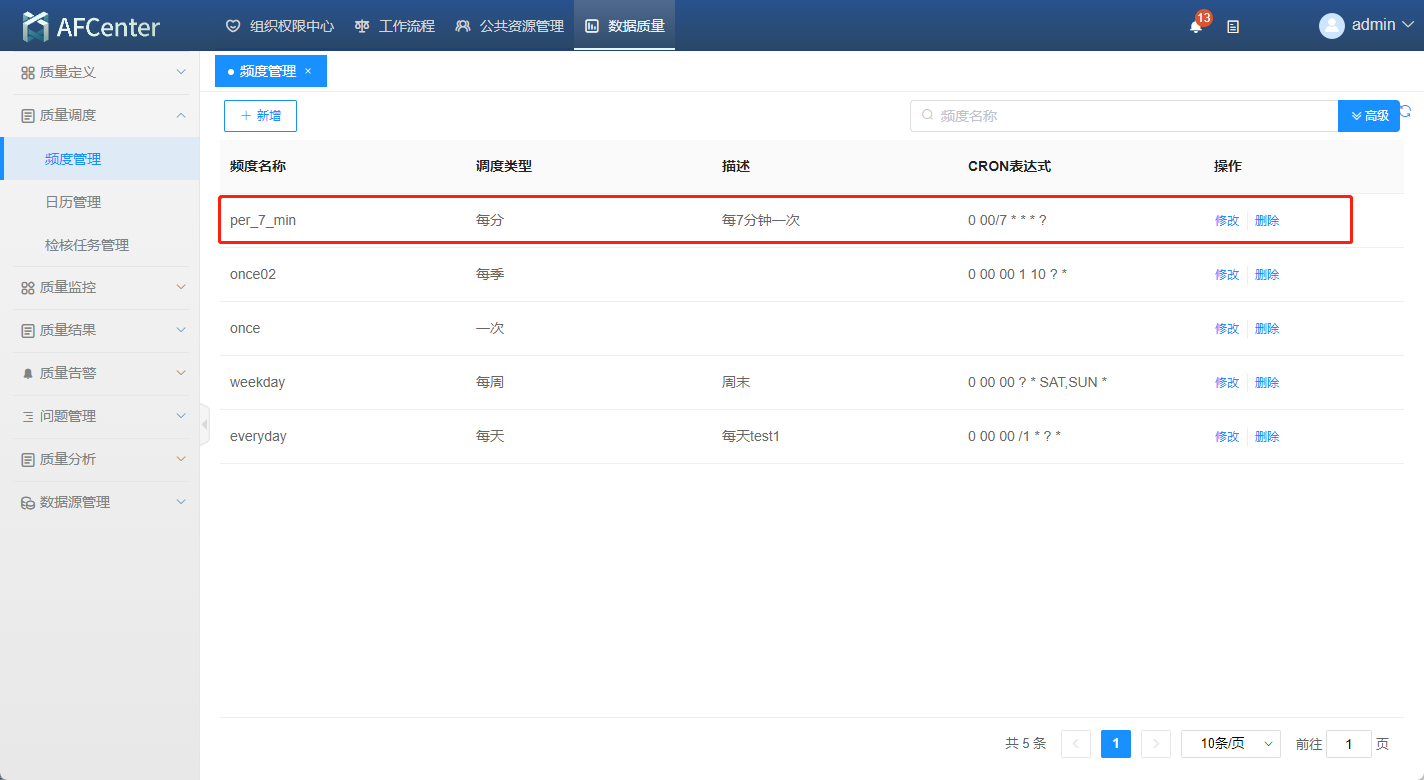Click the refresh icon next to 高级
This screenshot has height=780, width=1424.
1406,112
